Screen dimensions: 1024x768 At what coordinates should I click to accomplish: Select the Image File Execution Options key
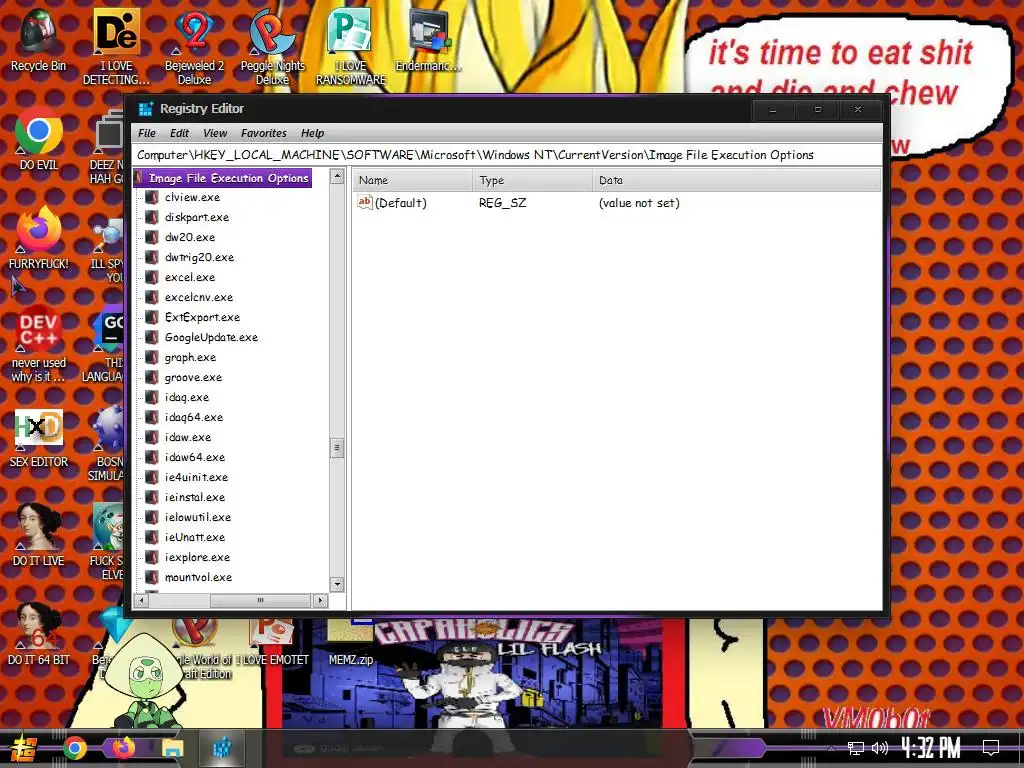click(x=228, y=178)
